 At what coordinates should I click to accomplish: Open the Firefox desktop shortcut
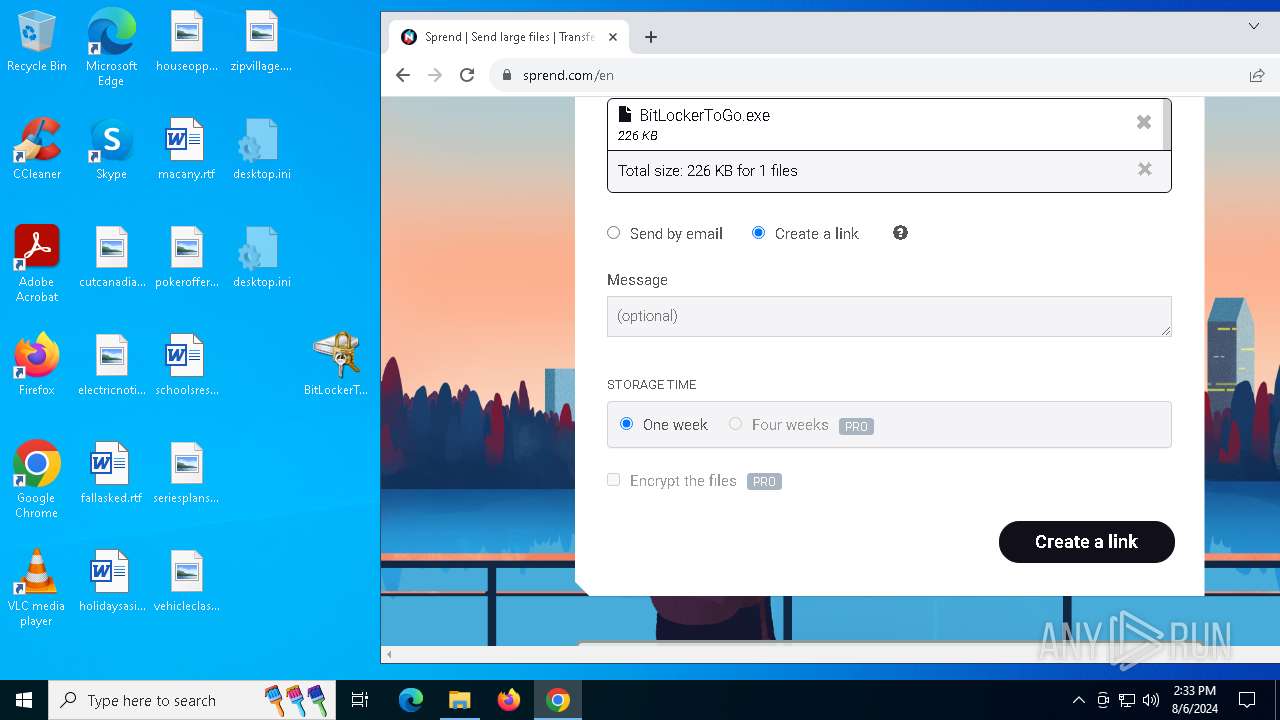click(37, 366)
